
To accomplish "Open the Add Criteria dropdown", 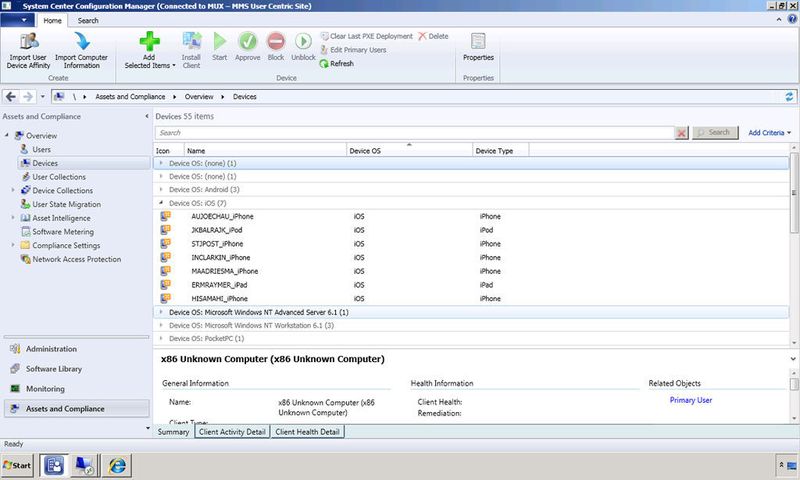I will click(x=769, y=133).
